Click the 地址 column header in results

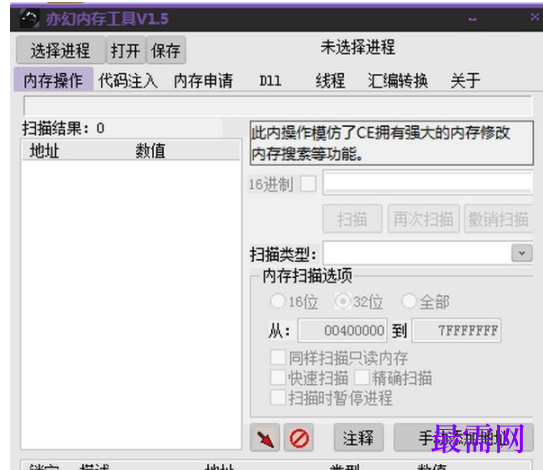pyautogui.click(x=44, y=151)
